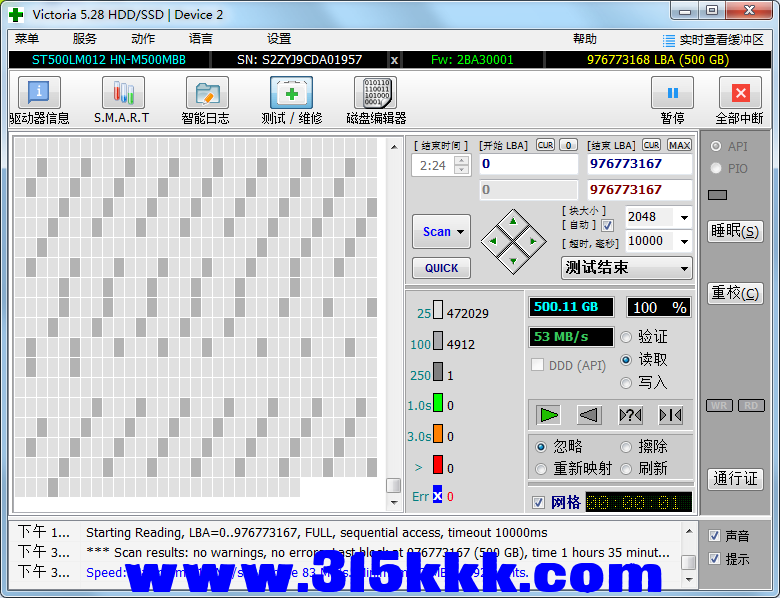Viewport: 780px width, 598px height.
Task: Open the 设置 menu
Action: pos(279,39)
